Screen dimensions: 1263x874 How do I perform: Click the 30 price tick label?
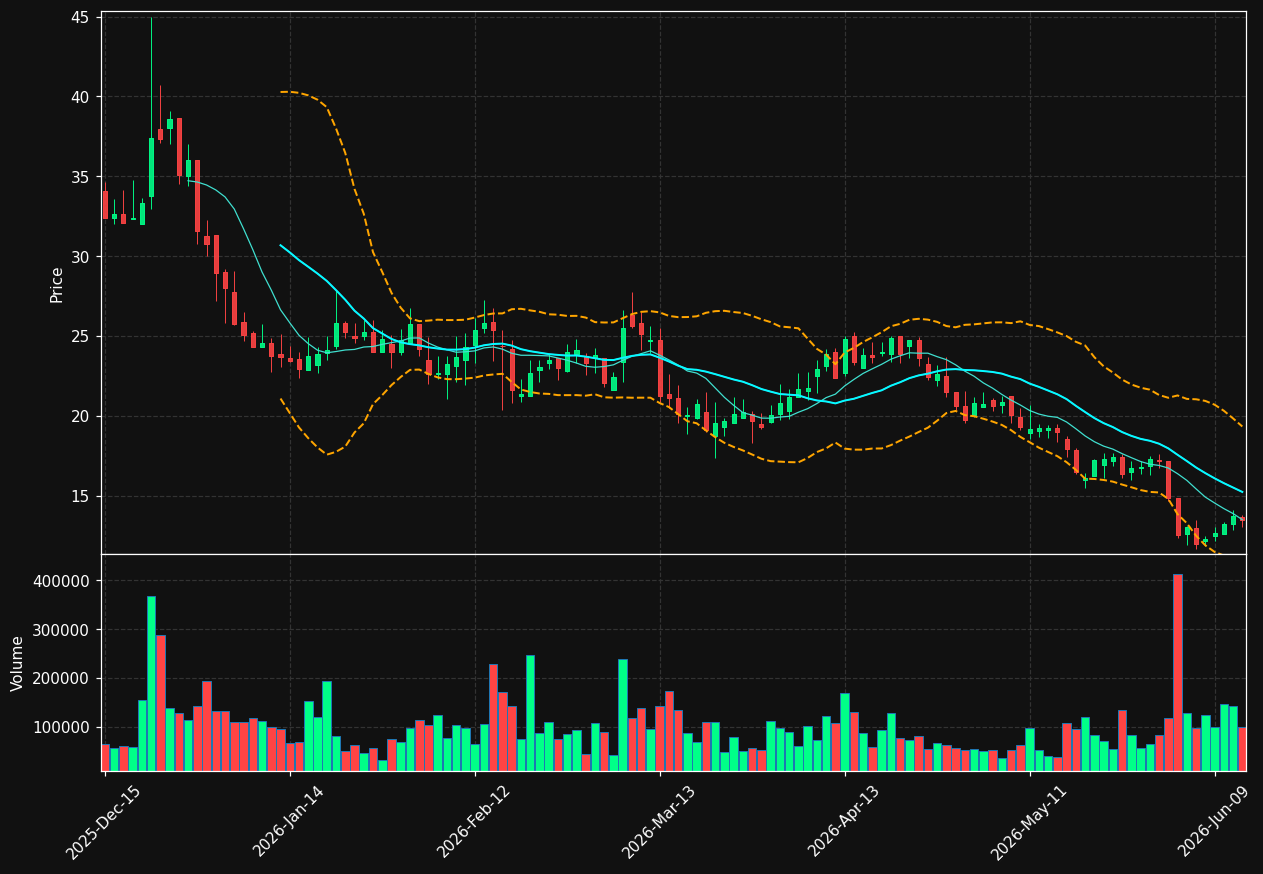click(x=81, y=257)
